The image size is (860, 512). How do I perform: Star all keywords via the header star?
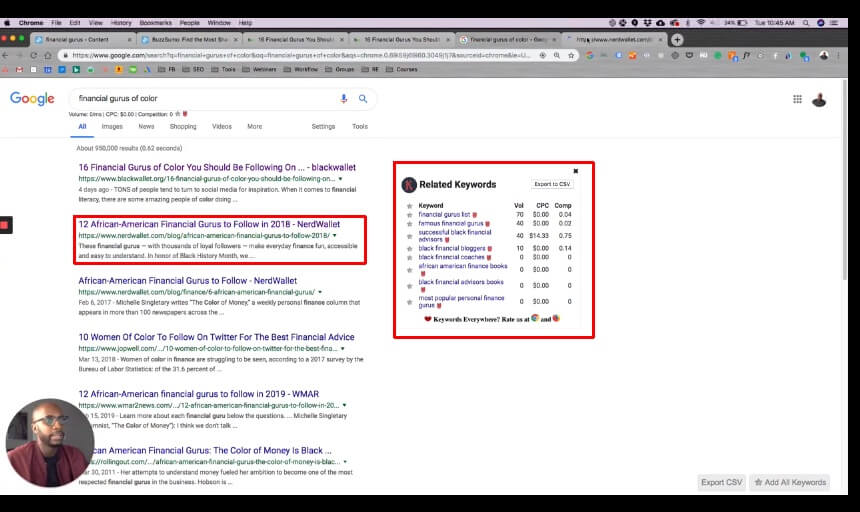409,206
